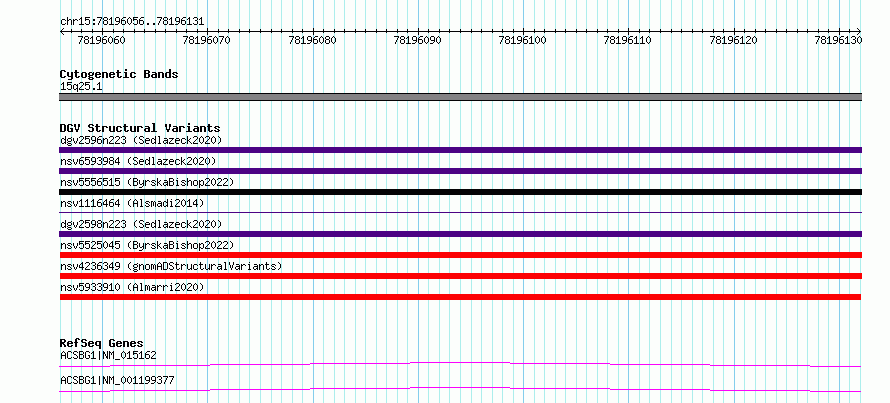Click the red bar under nsv5525045
The height and width of the screenshot is (403, 890).
click(460, 255)
